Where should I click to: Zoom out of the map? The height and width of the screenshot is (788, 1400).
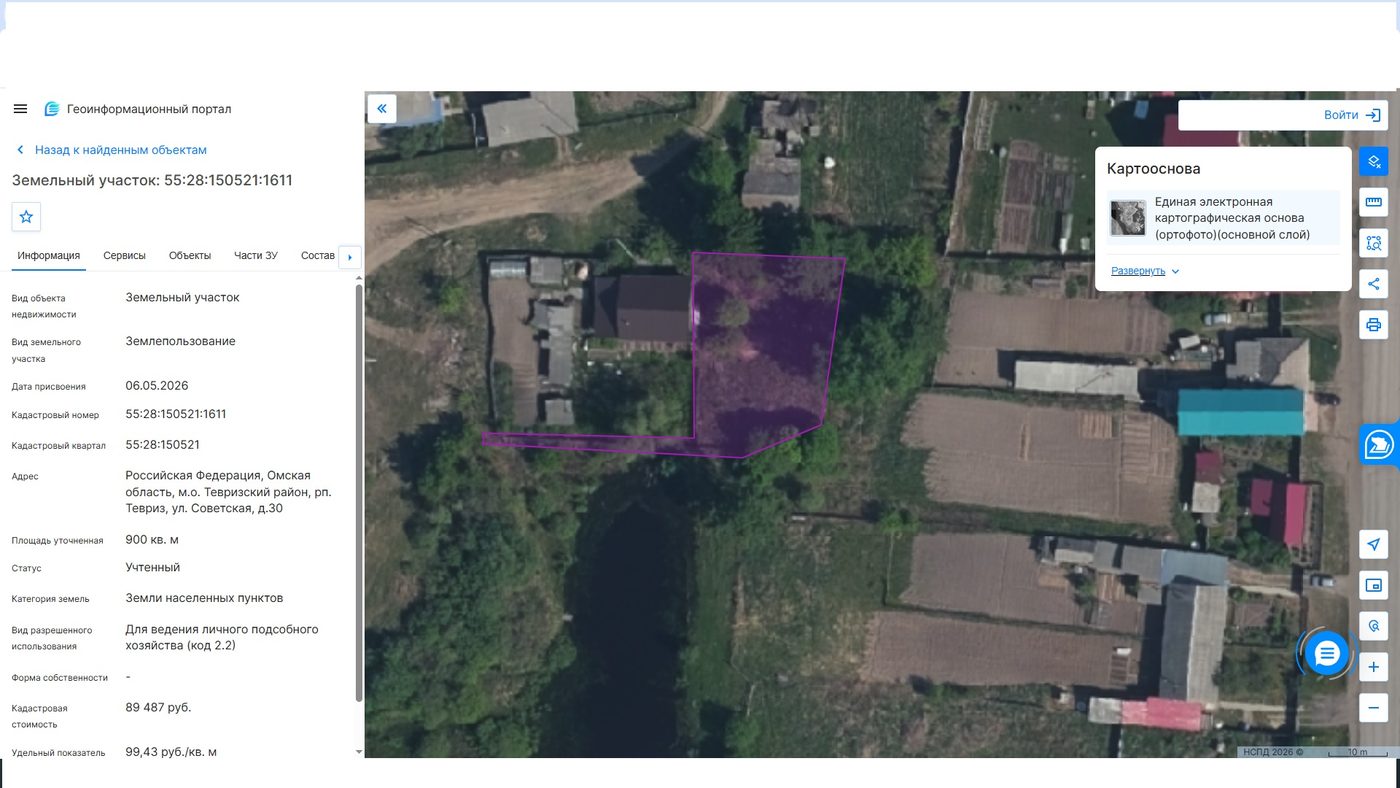pos(1374,708)
